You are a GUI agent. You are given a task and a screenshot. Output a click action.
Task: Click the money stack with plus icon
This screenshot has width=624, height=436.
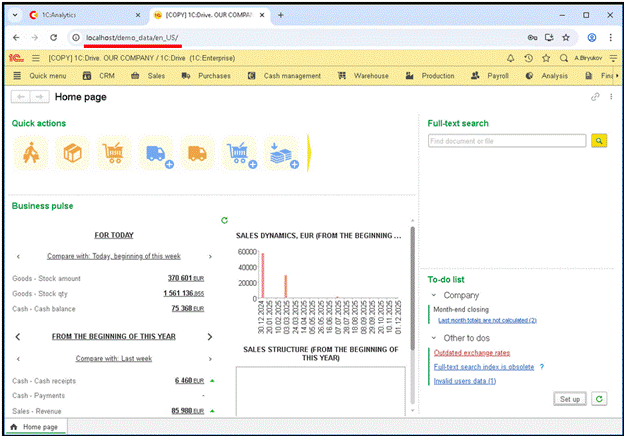(x=282, y=154)
